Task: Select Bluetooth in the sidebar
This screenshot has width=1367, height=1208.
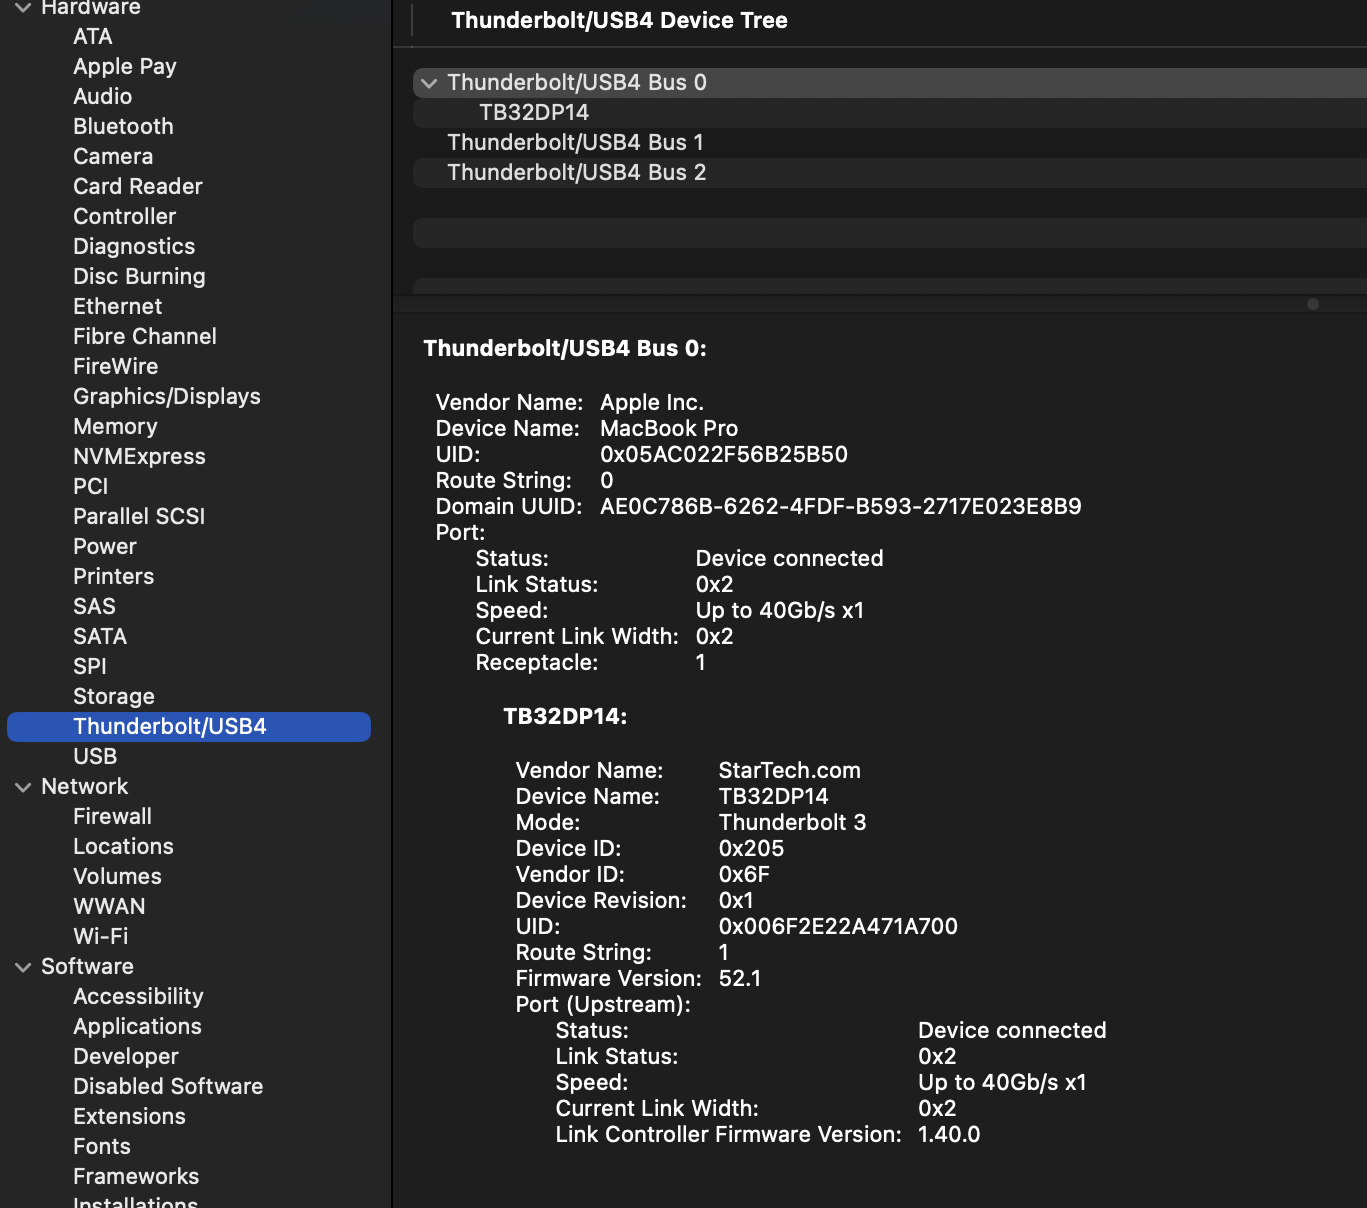Action: (x=124, y=127)
